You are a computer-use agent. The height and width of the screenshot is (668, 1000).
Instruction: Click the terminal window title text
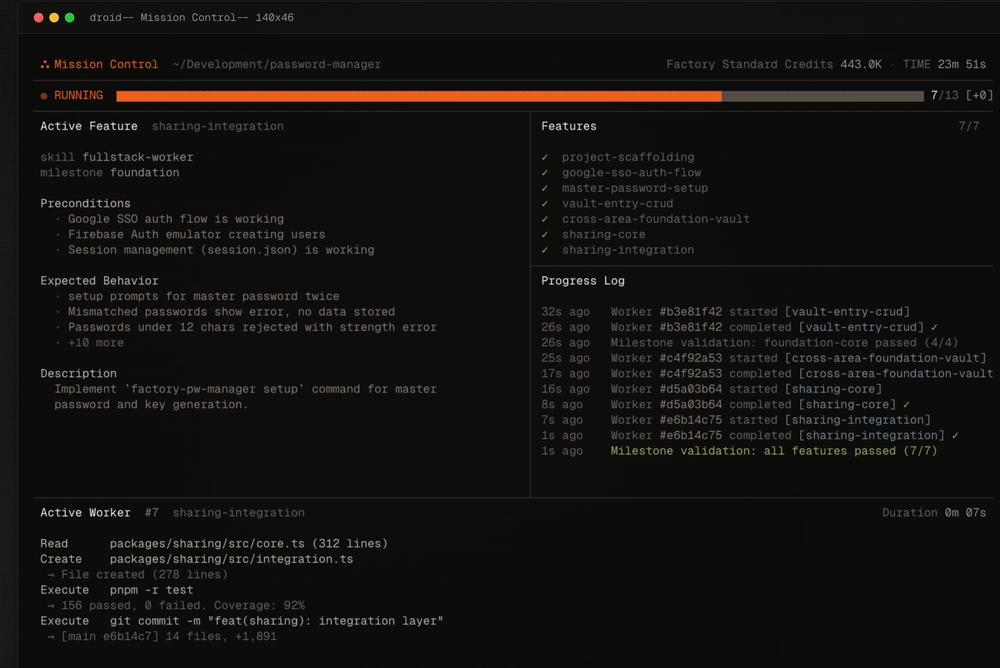tap(191, 18)
